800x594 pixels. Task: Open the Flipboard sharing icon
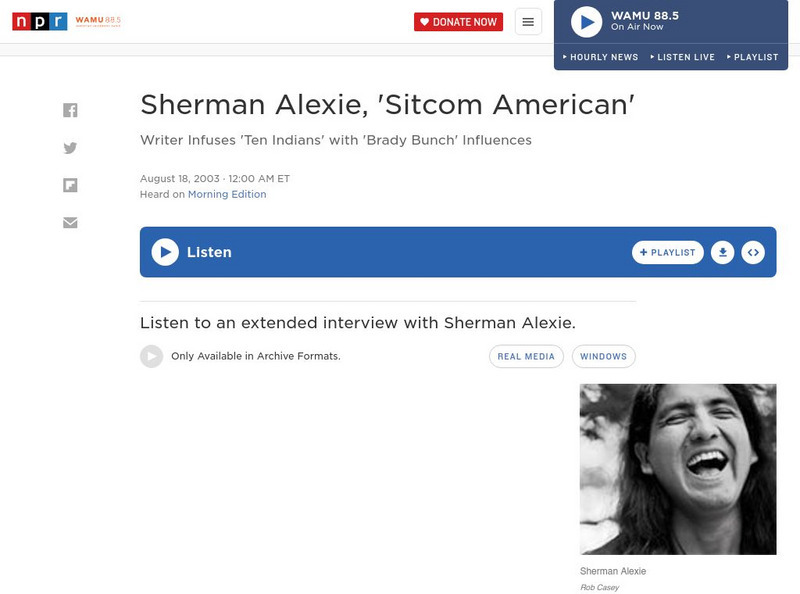70,184
